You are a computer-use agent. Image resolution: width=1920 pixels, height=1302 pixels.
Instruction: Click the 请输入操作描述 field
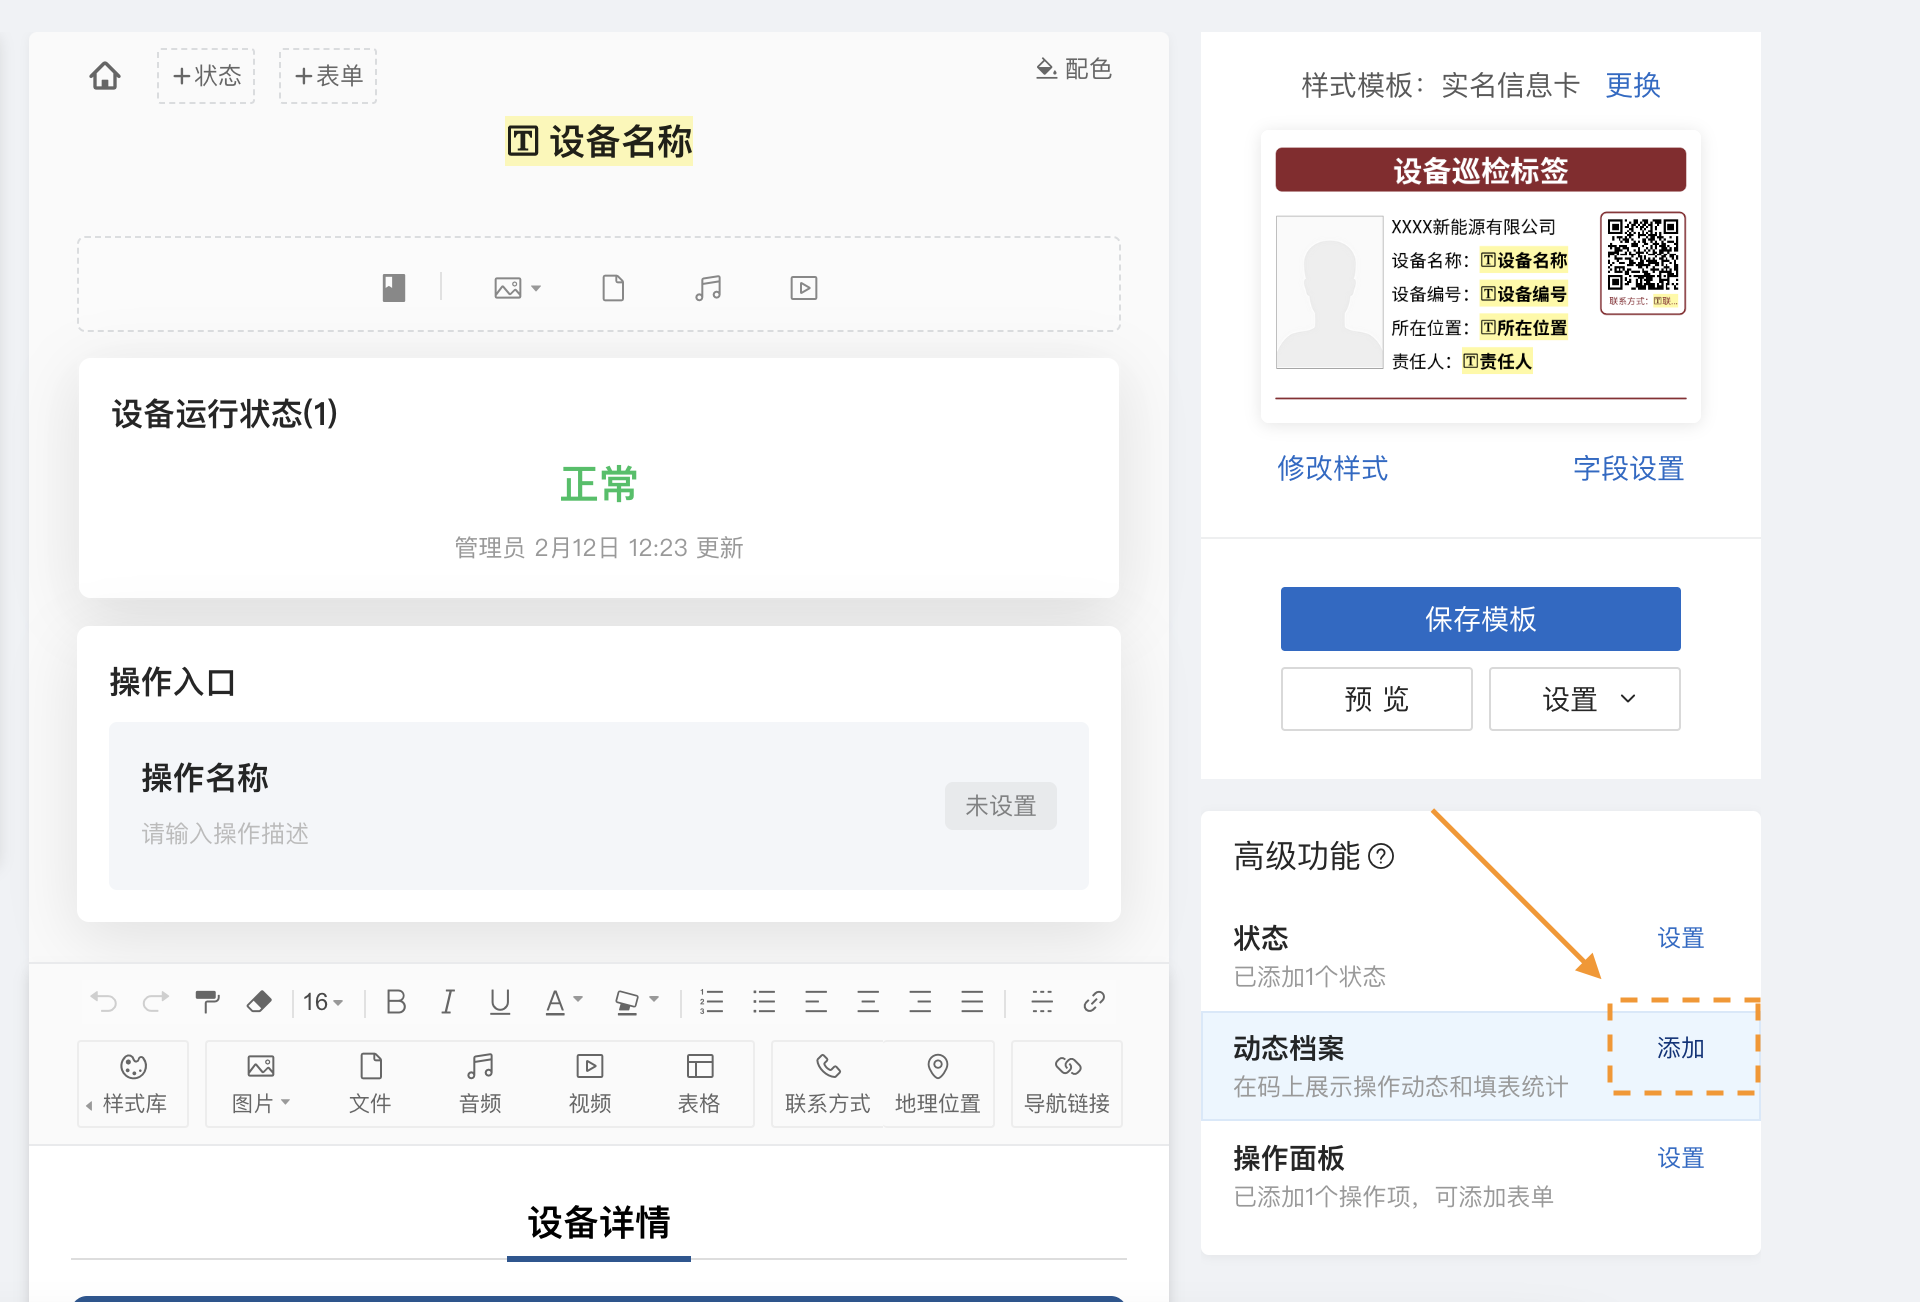(x=225, y=834)
